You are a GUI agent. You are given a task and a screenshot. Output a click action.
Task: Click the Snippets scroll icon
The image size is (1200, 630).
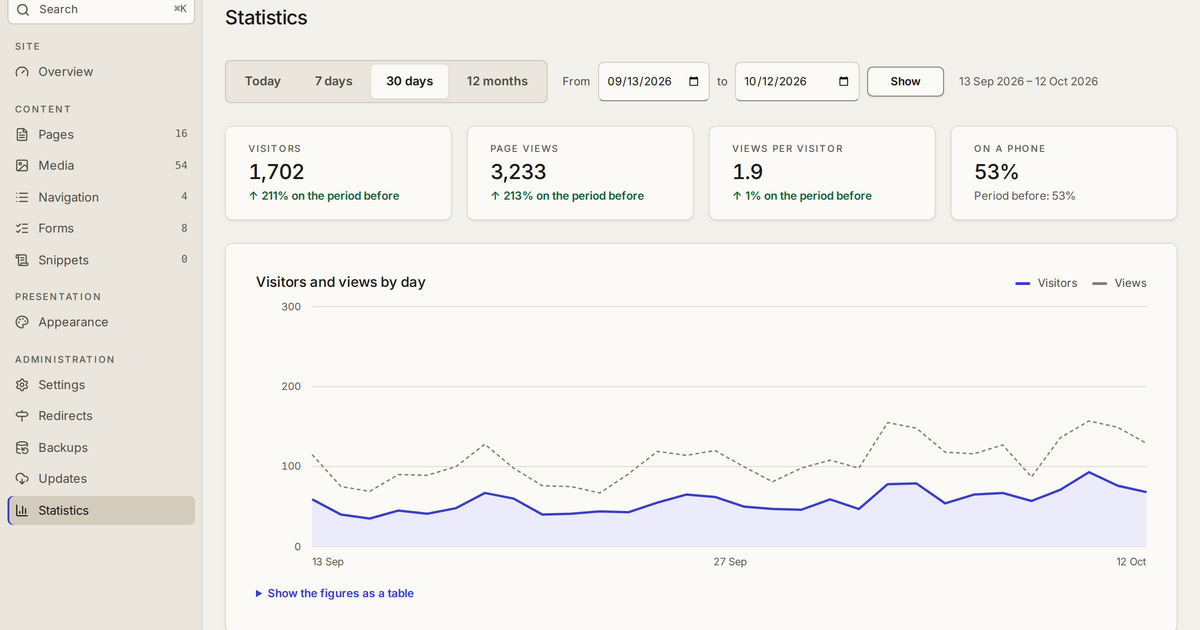click(23, 260)
